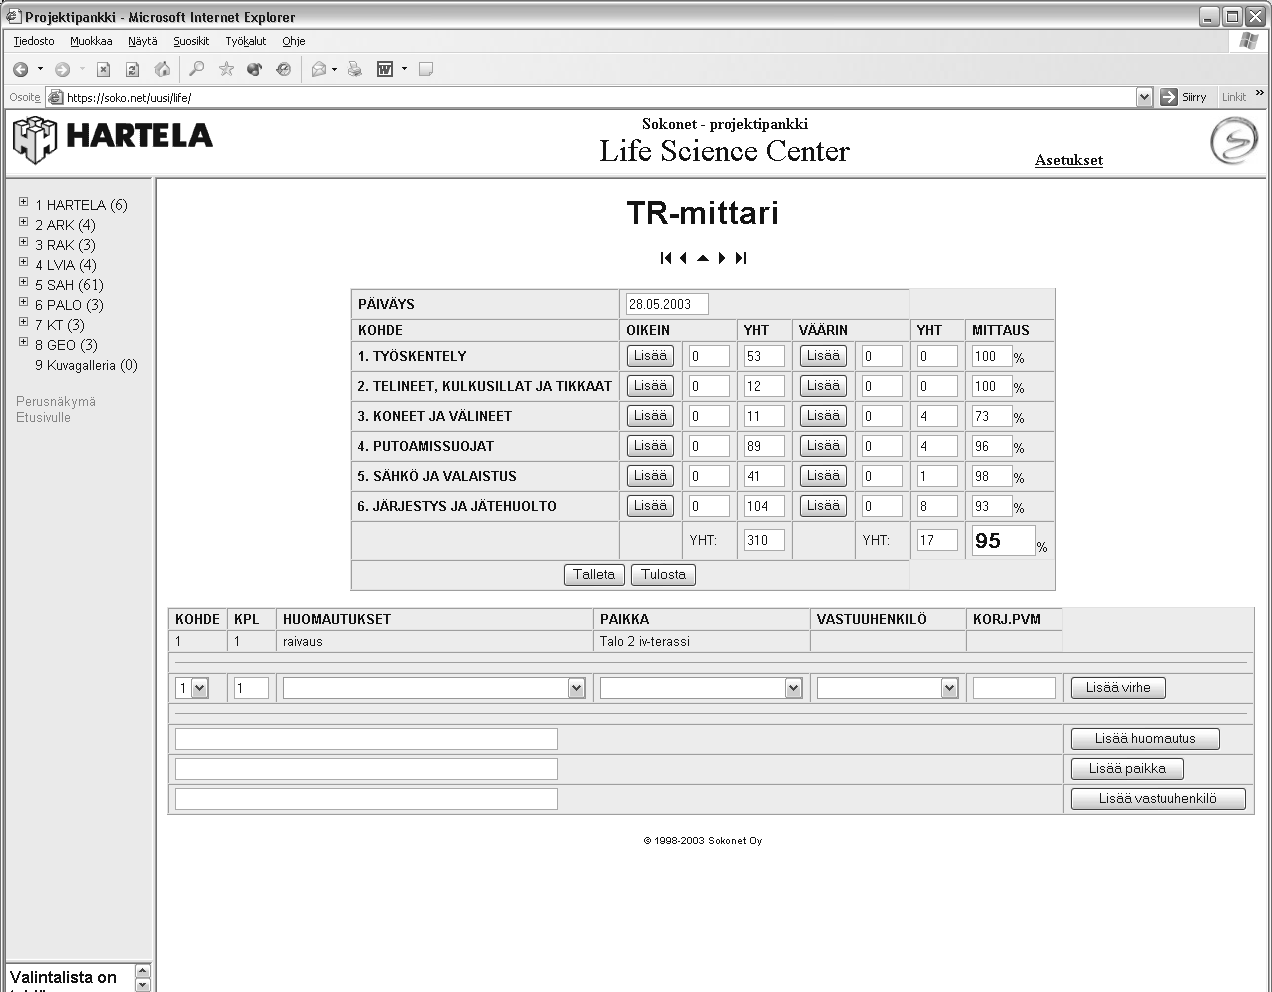Image resolution: width=1272 pixels, height=992 pixels.
Task: Click the Päiväys date field 28.05.2003
Action: (666, 304)
